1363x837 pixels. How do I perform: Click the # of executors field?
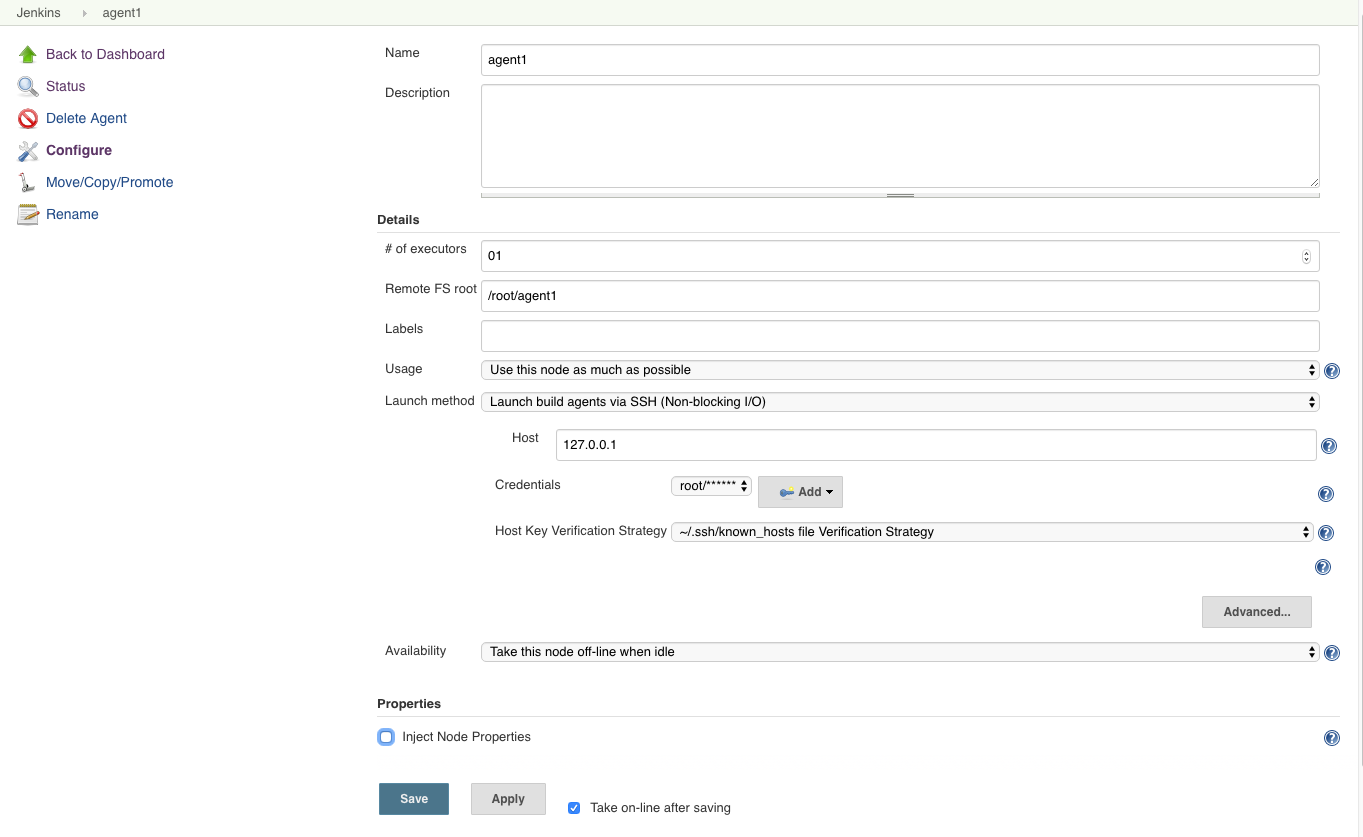900,256
